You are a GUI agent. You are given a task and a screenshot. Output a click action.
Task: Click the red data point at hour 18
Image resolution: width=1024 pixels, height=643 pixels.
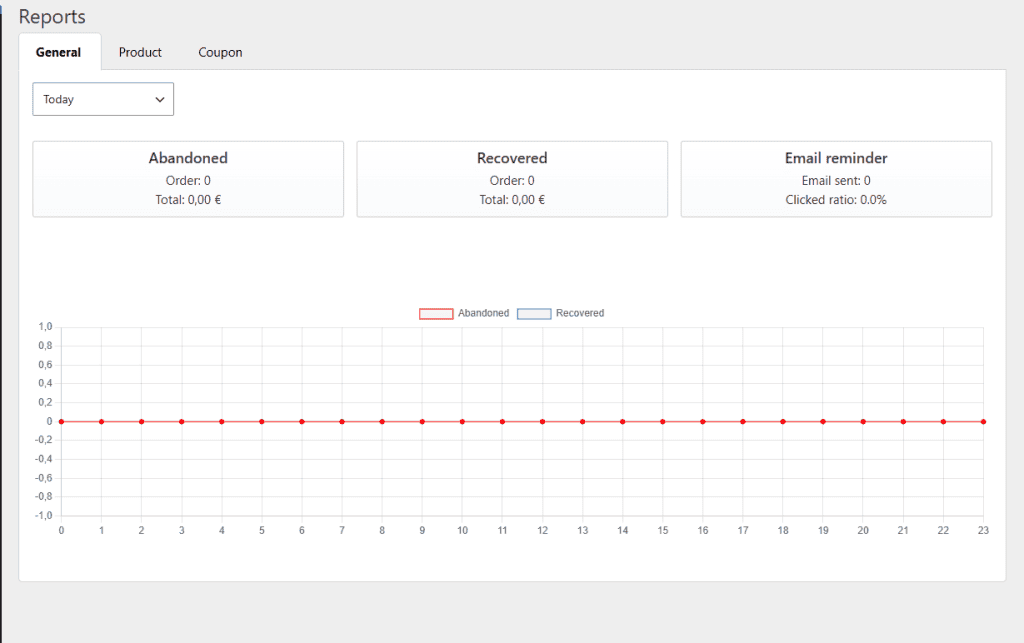tap(783, 422)
